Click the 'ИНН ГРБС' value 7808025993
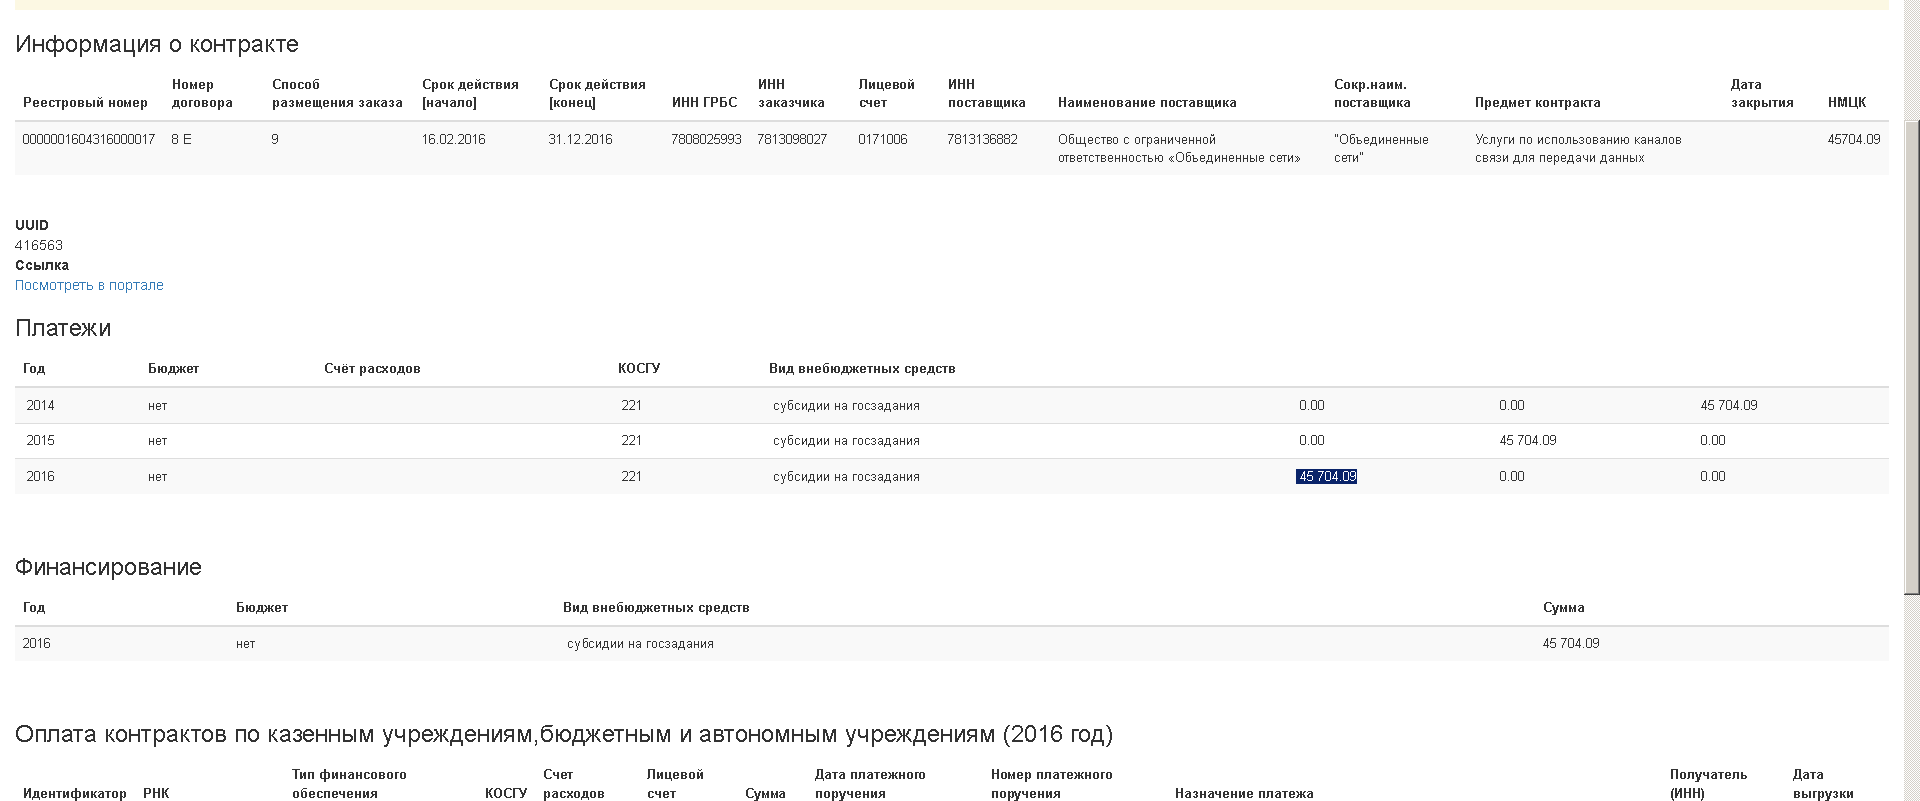 click(706, 140)
